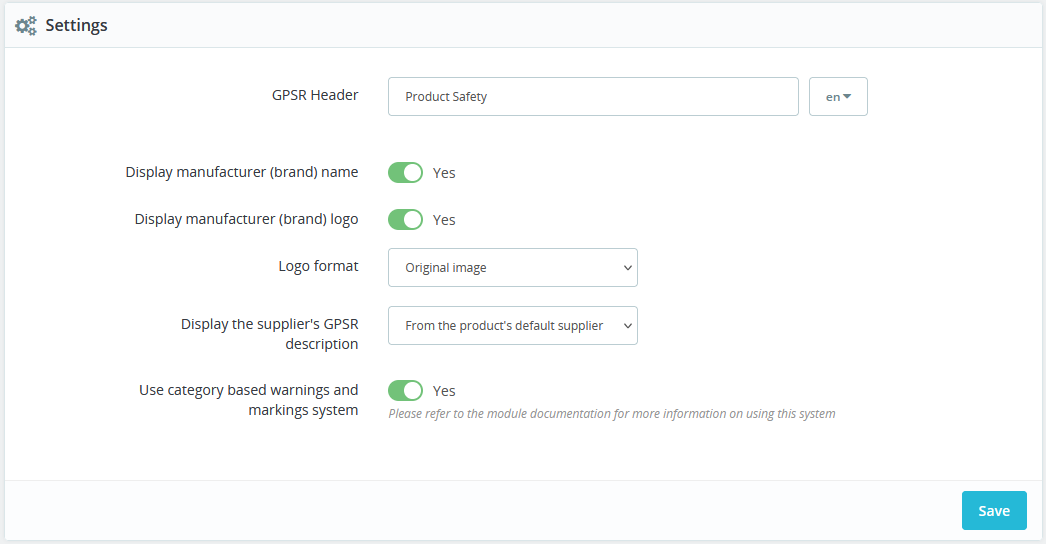Click 'Display manufacturer (brand) name' label
Viewport: 1046px width, 544px height.
242,172
